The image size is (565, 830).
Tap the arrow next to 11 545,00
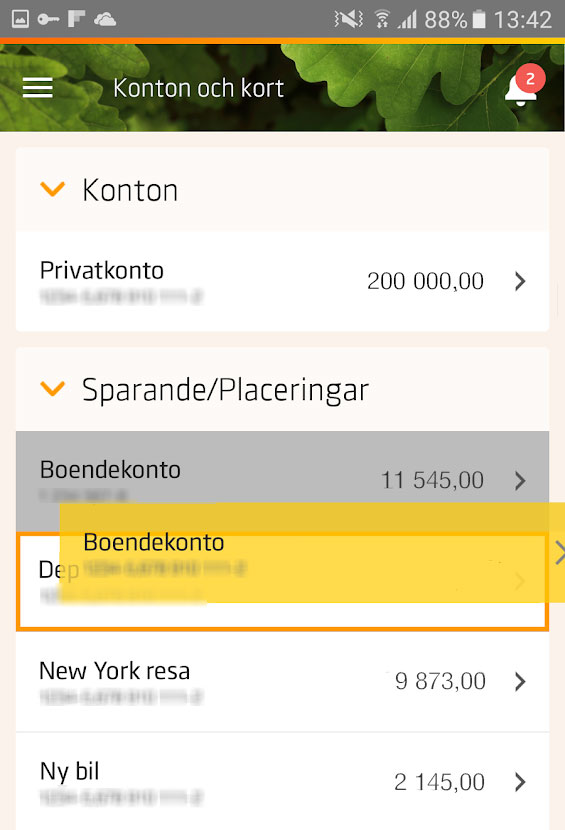[x=520, y=481]
